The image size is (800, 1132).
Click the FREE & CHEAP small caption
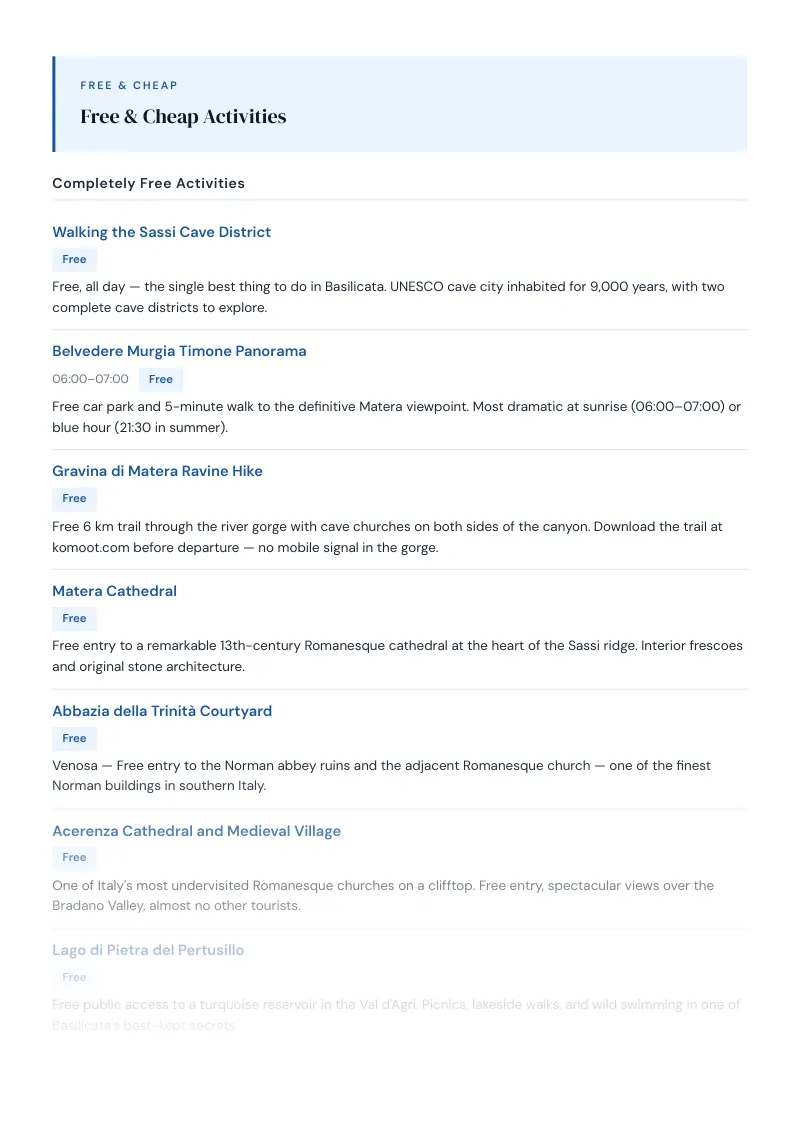tap(129, 85)
